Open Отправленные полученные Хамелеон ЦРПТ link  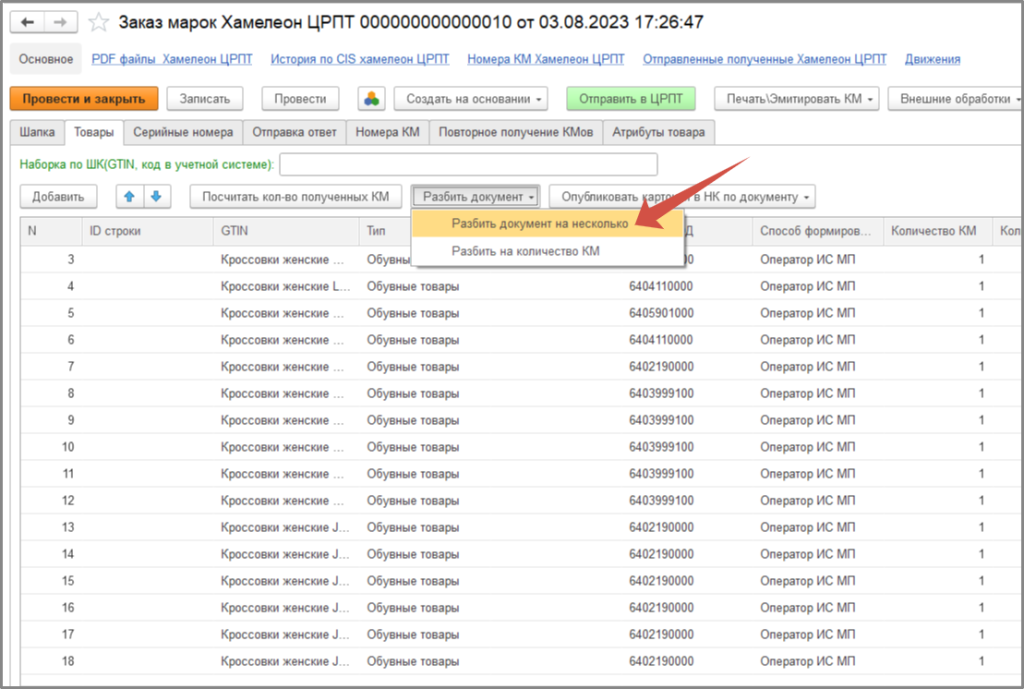click(765, 59)
